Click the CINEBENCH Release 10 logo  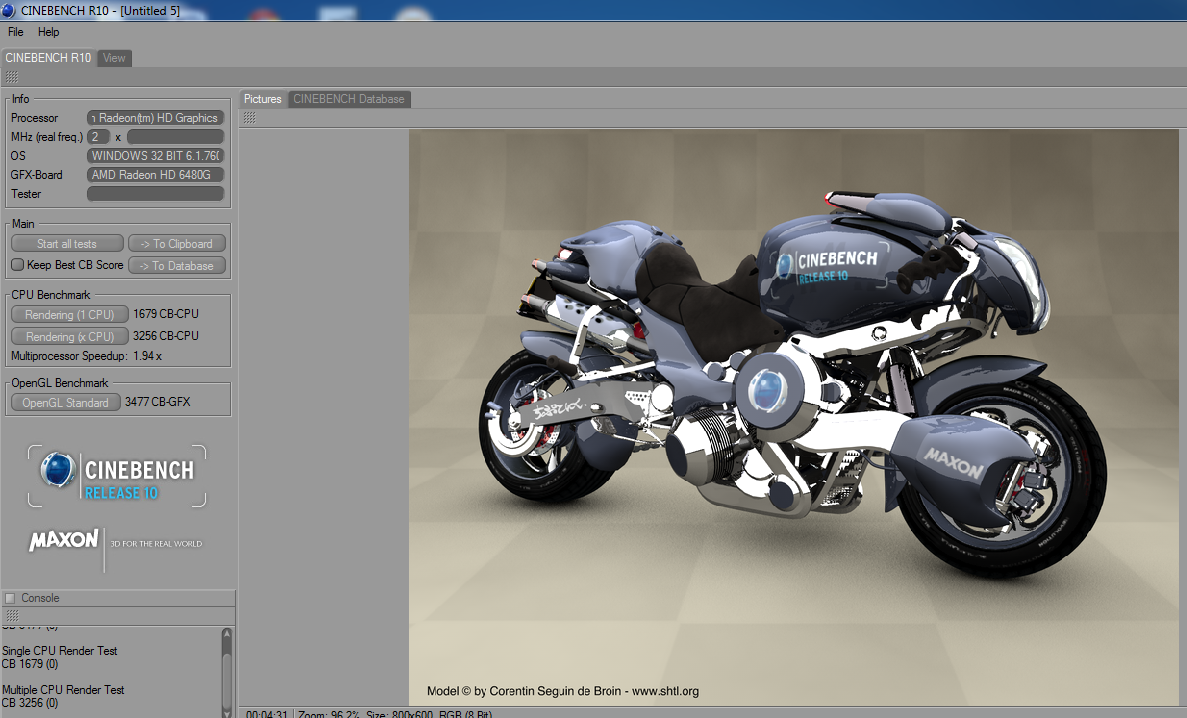[117, 476]
